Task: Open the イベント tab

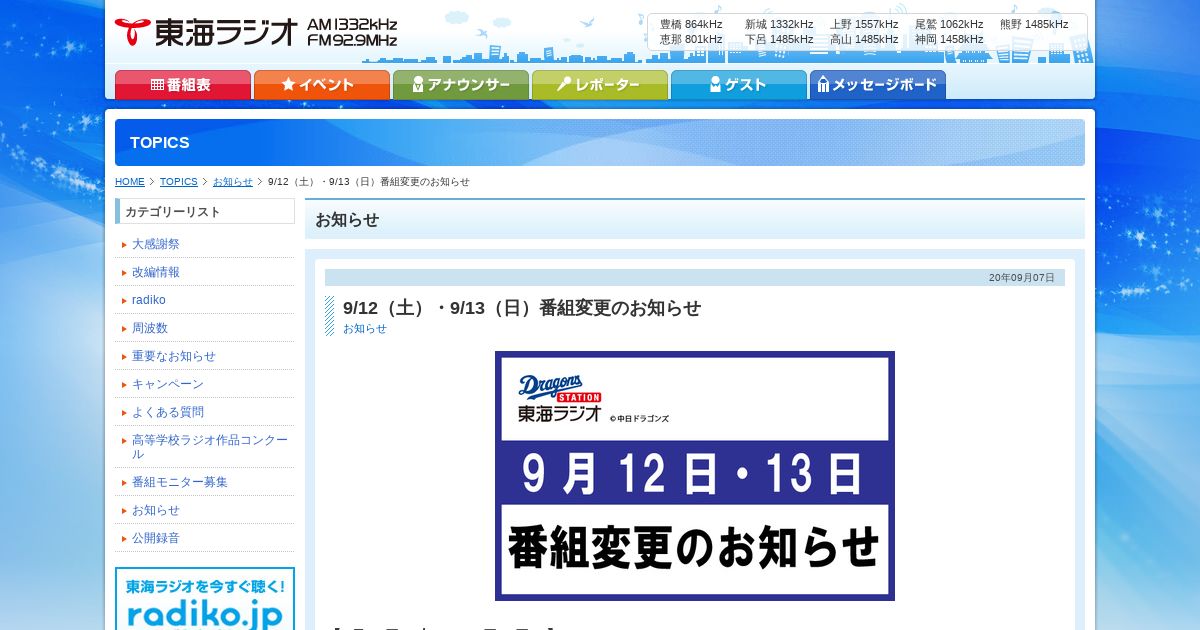Action: [x=321, y=85]
